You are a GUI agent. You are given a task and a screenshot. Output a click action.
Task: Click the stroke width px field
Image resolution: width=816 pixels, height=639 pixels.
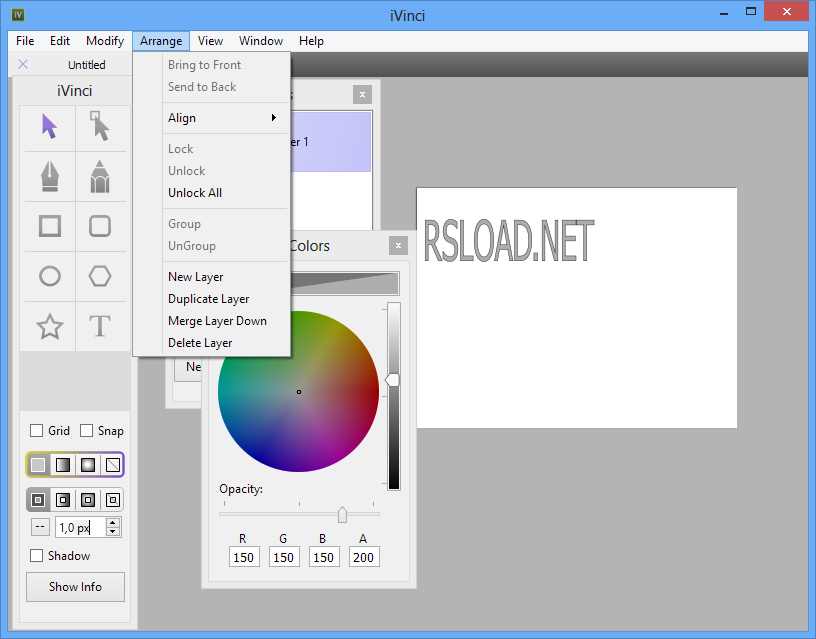81,527
